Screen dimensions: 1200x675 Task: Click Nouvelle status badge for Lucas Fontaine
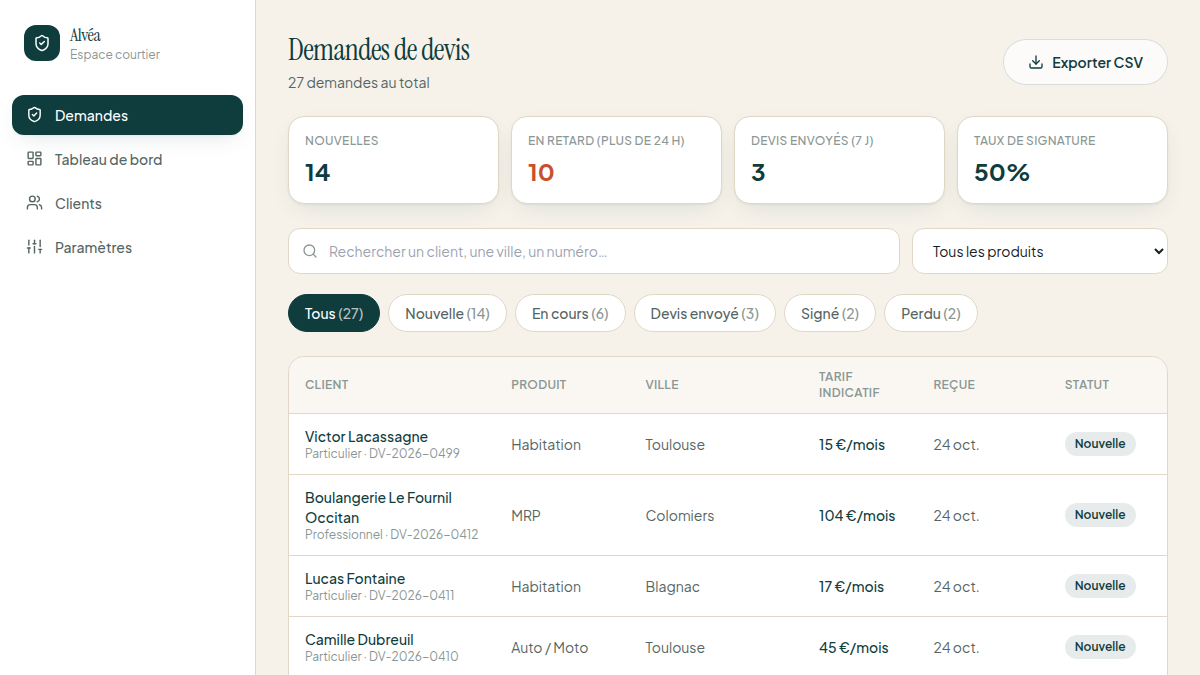[1100, 586]
